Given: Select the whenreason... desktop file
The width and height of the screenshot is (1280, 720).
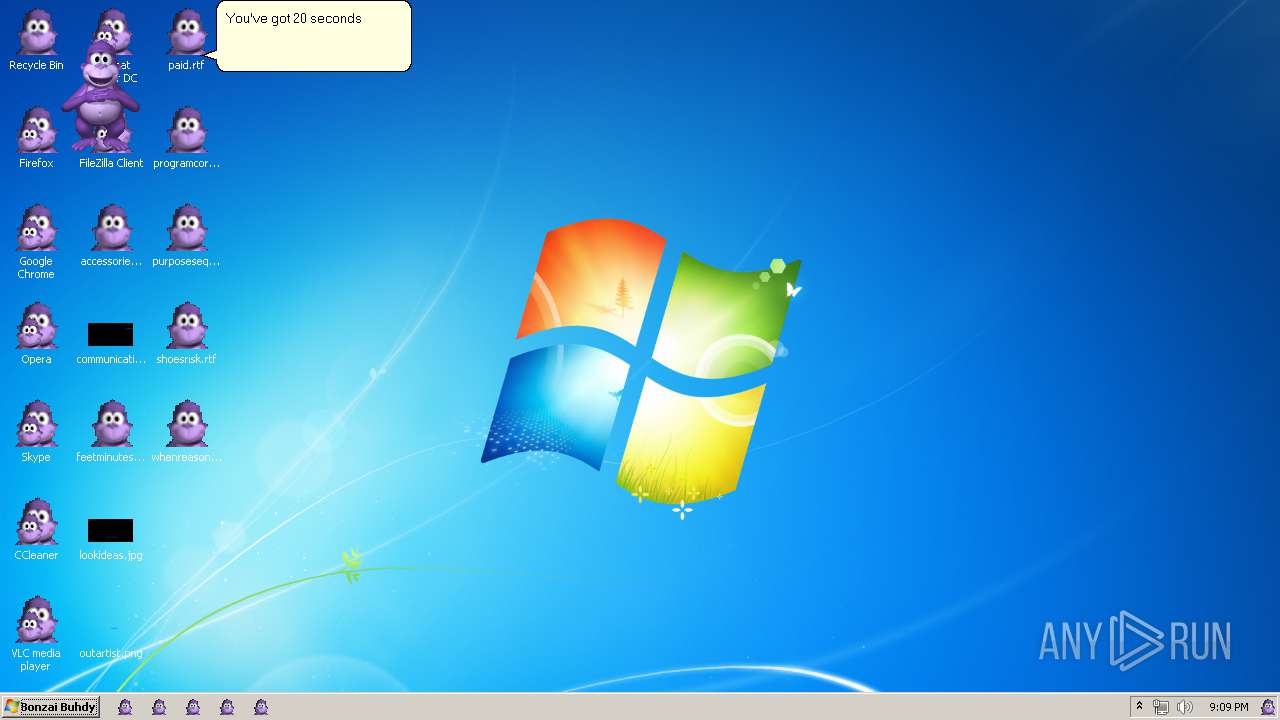Looking at the screenshot, I should tap(186, 432).
